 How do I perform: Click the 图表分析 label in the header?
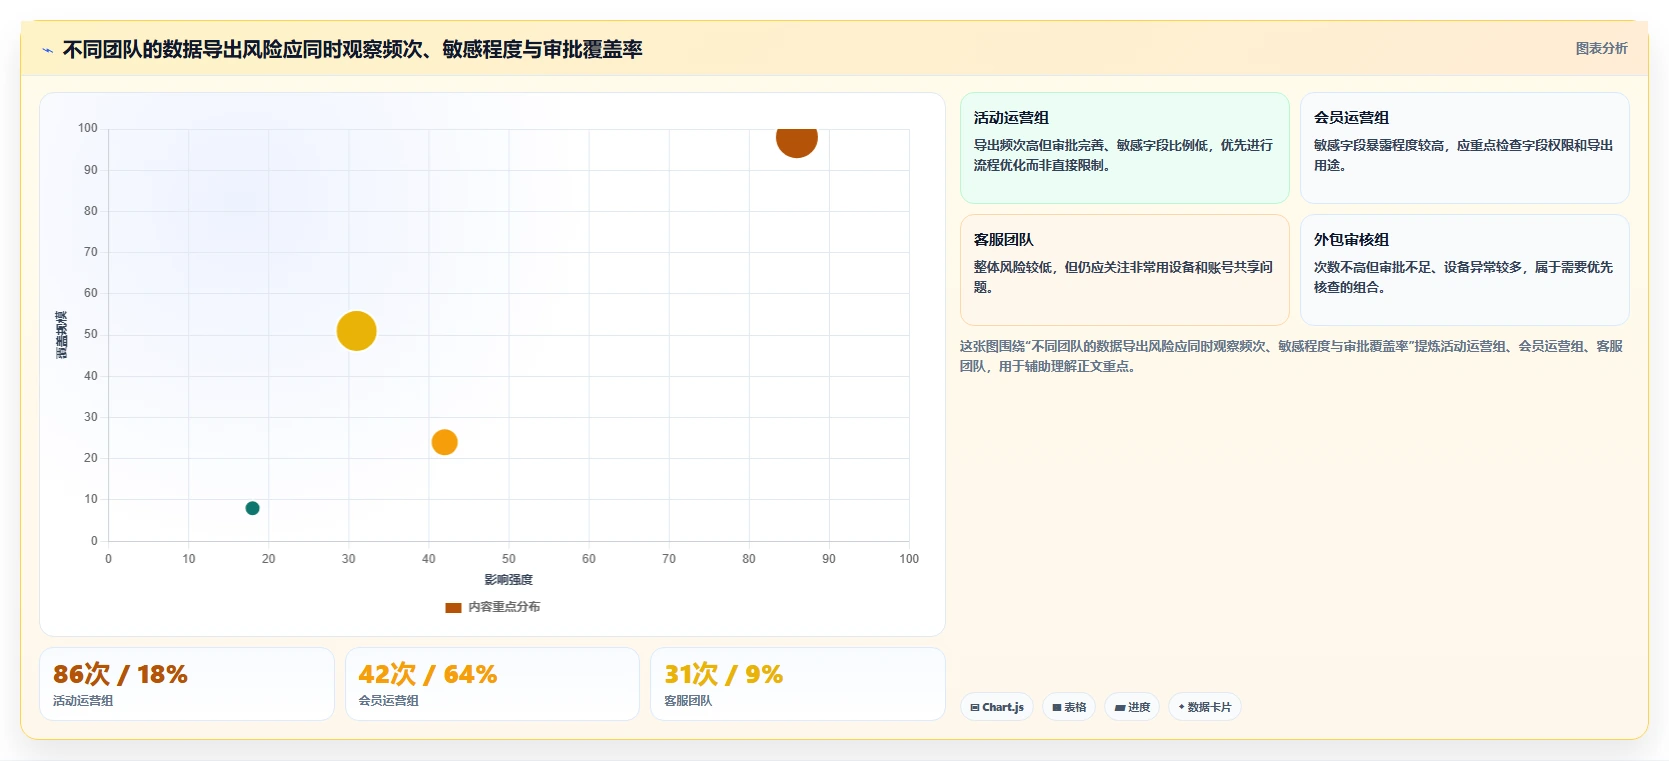1601,48
